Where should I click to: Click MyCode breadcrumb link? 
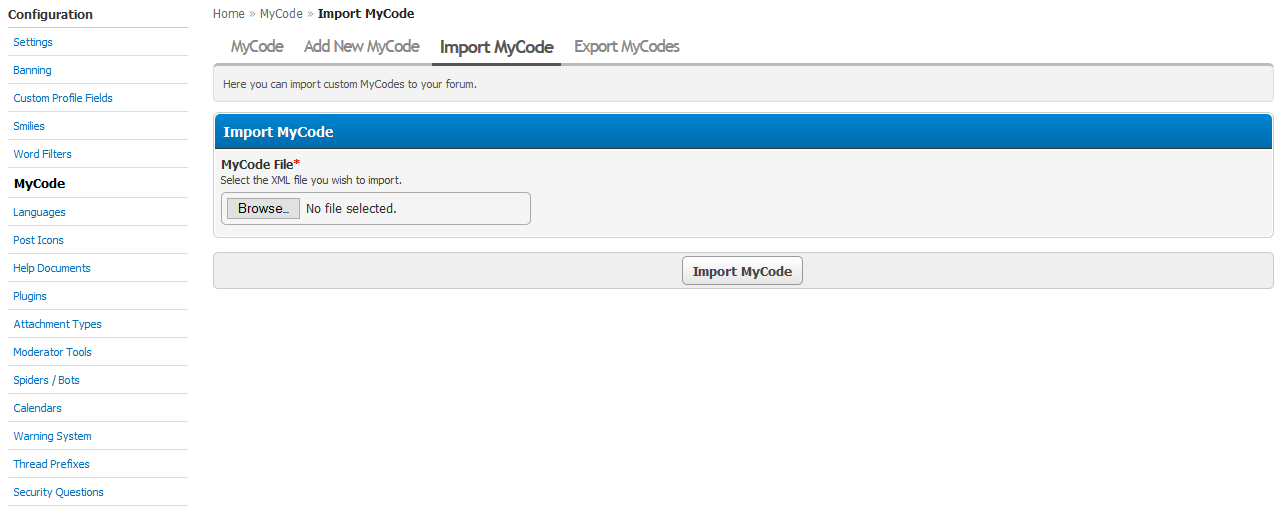[x=281, y=14]
